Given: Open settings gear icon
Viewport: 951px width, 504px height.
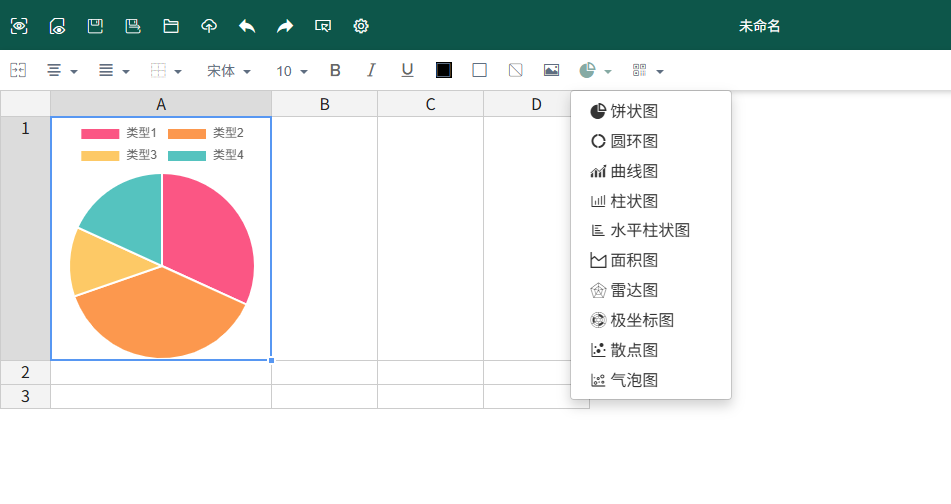Looking at the screenshot, I should tap(361, 26).
